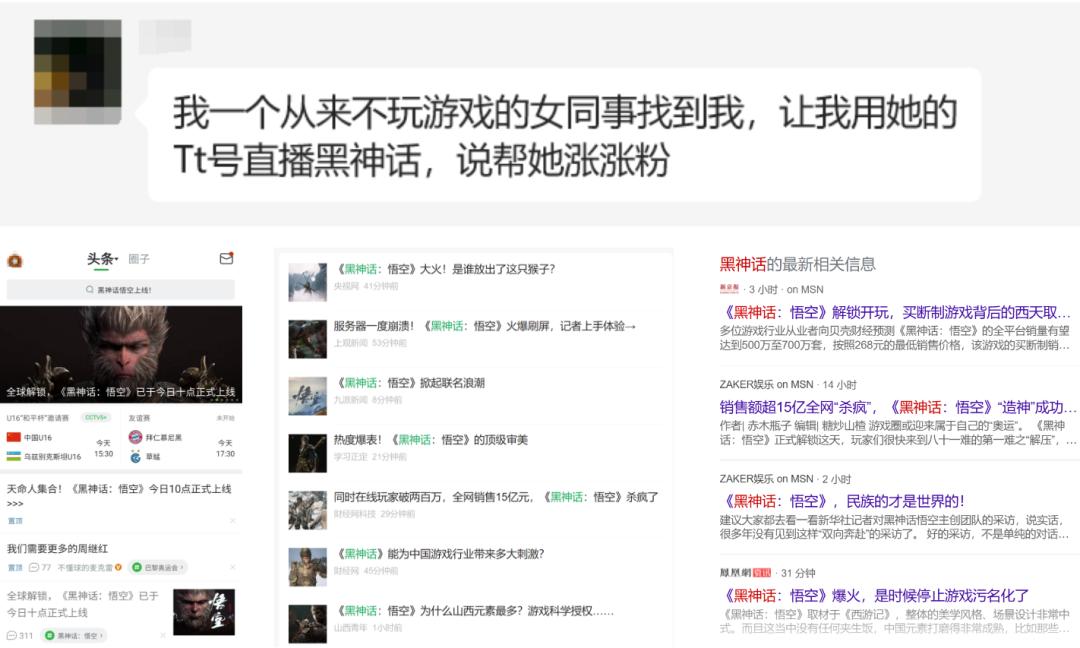Open post 我们需要更多的周继红

[57, 549]
